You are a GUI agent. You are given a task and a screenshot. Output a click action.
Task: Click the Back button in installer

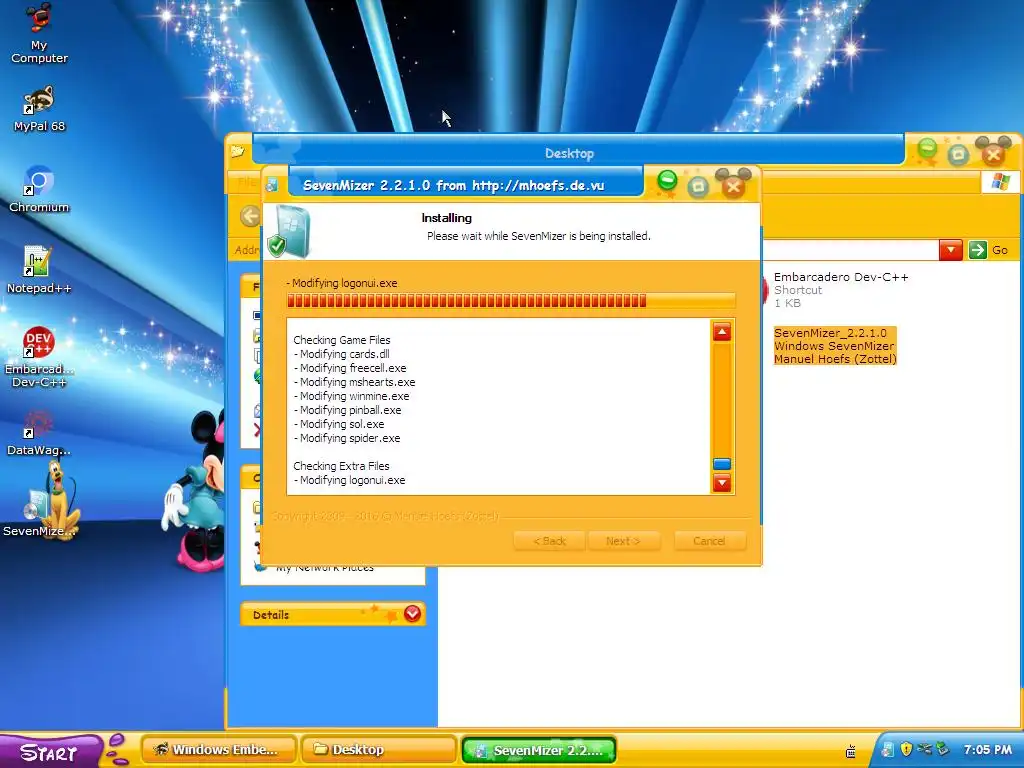pyautogui.click(x=549, y=541)
